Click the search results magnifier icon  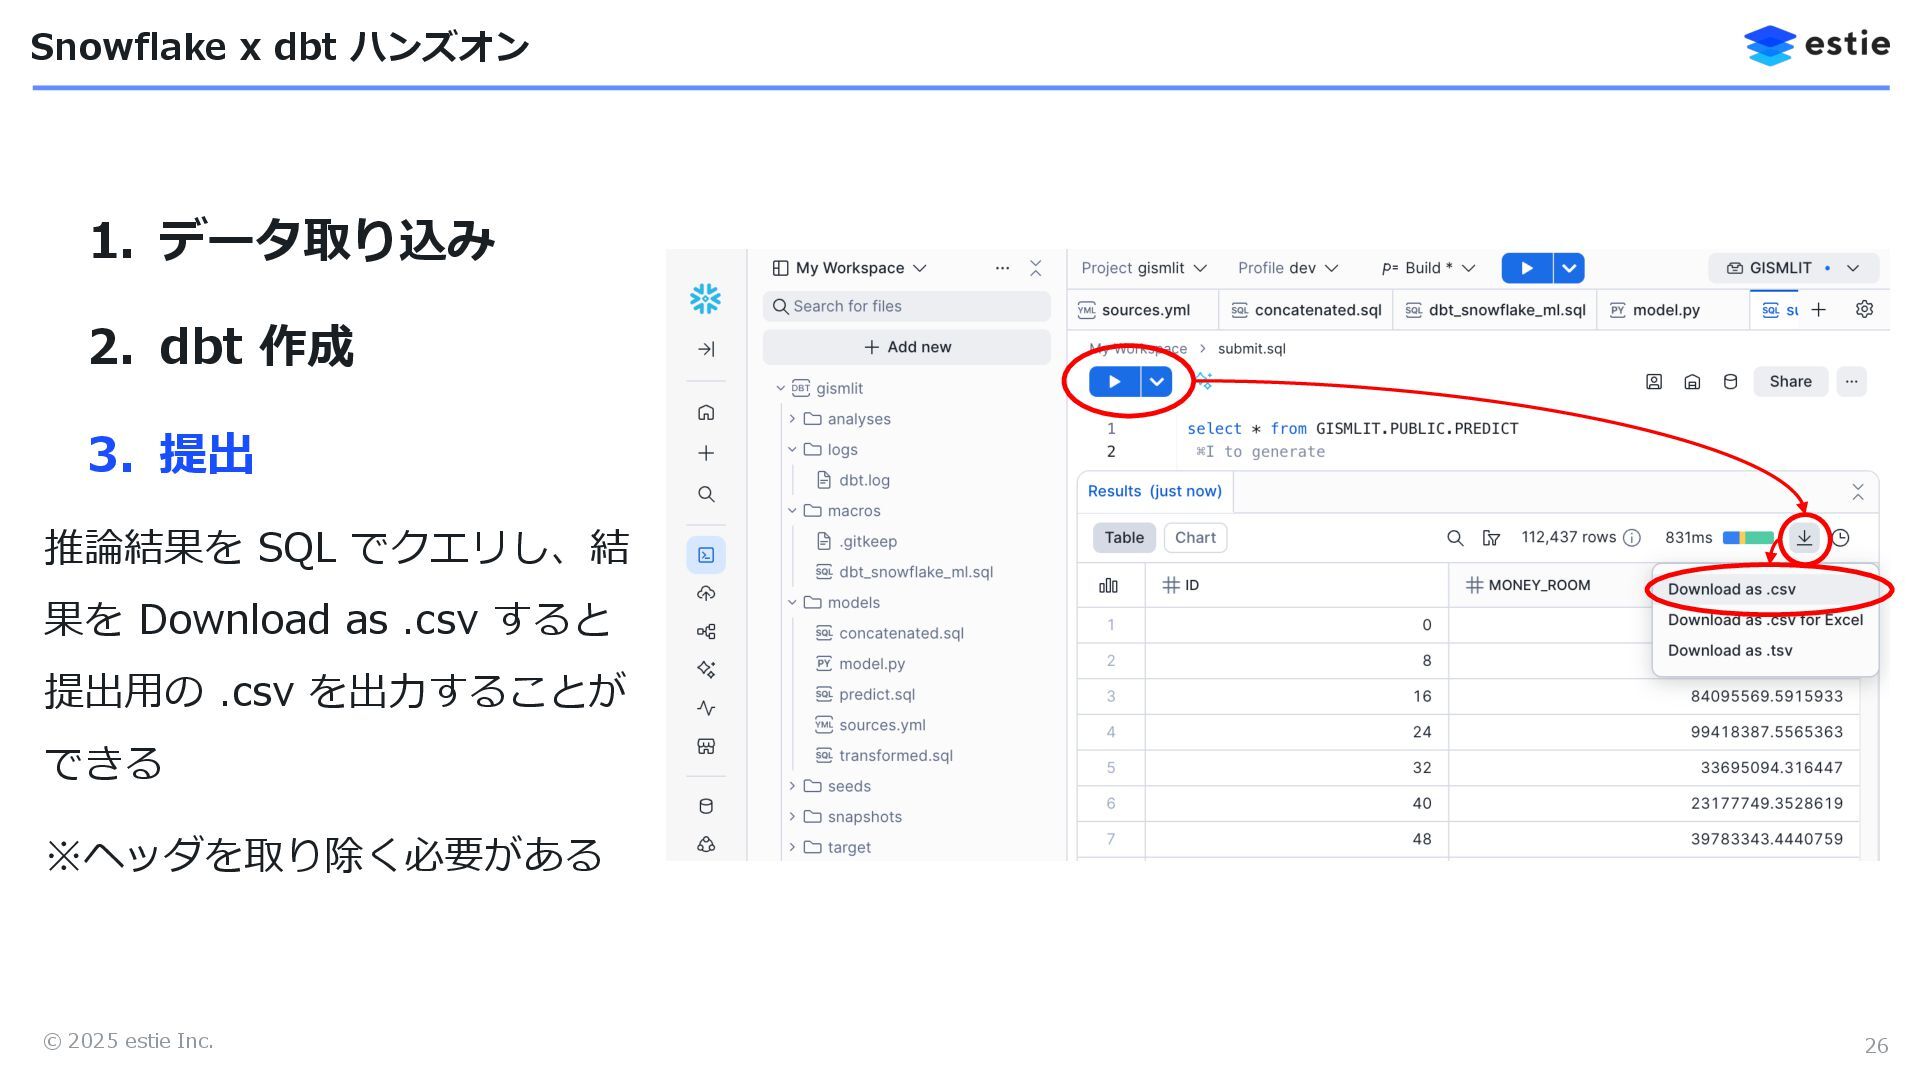(1455, 538)
